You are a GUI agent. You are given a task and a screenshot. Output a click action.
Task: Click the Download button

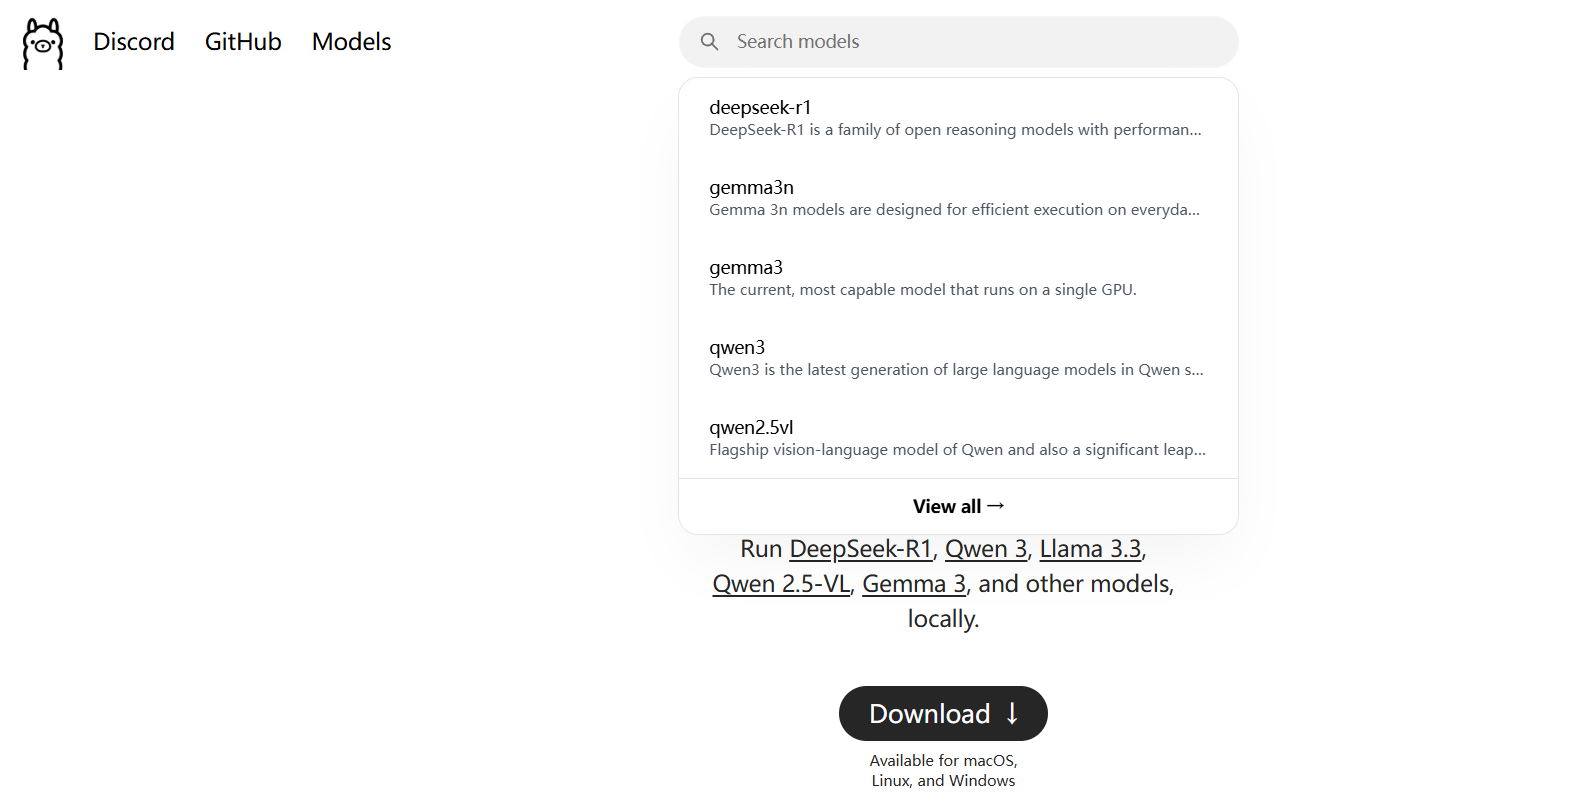click(x=943, y=713)
